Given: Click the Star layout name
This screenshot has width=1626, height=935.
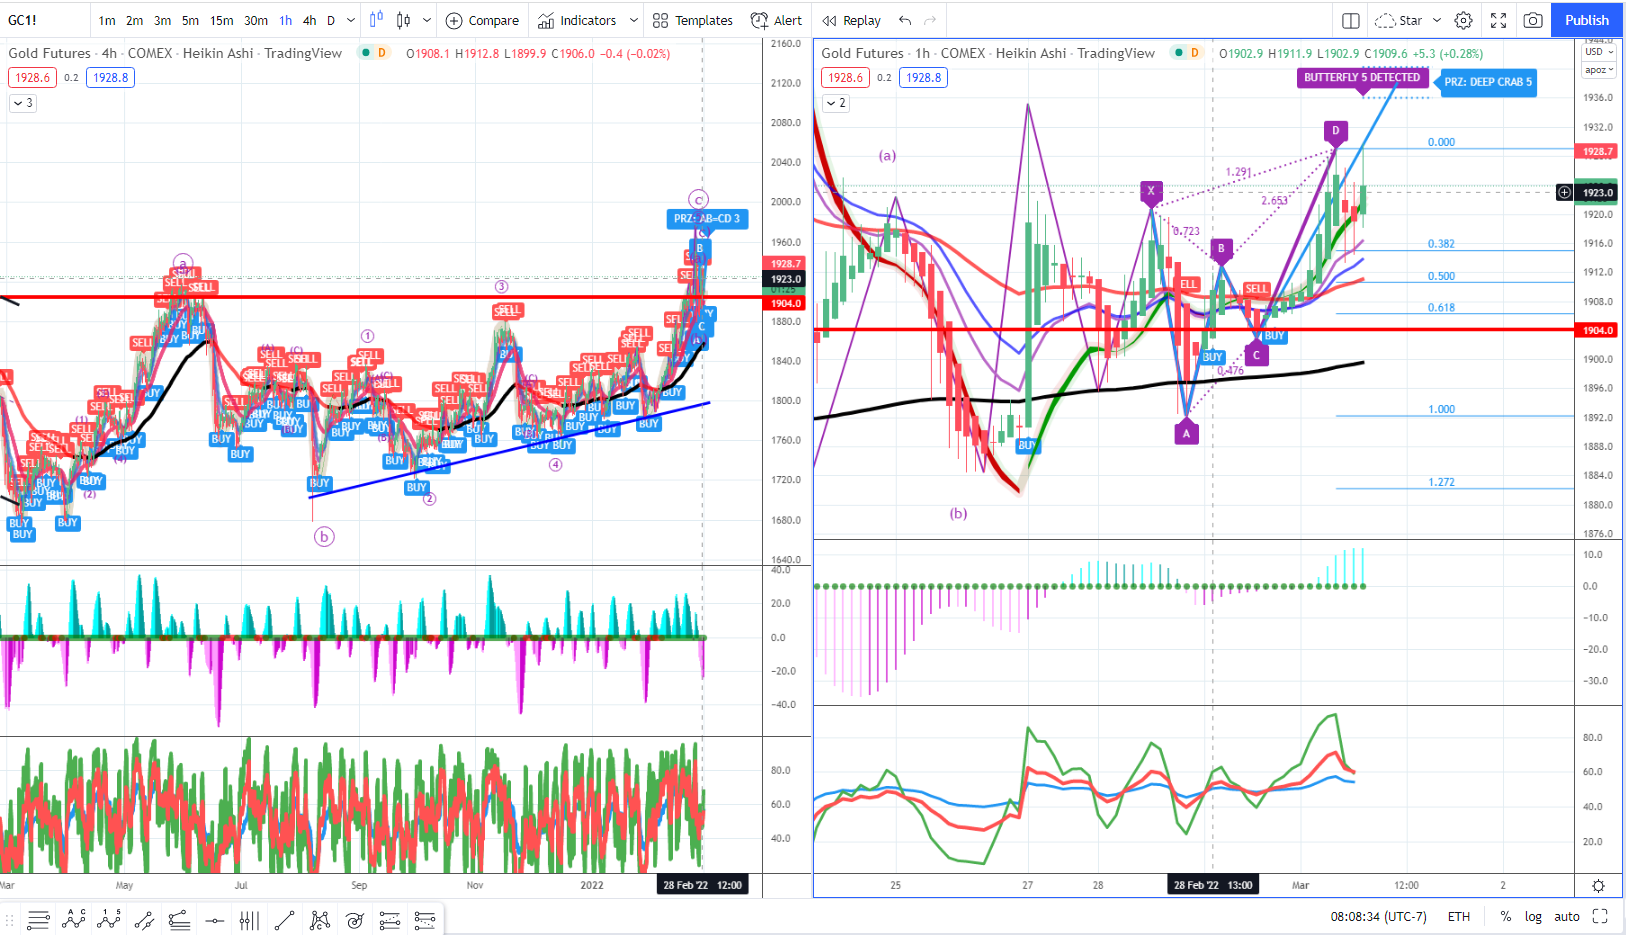Looking at the screenshot, I should pos(1410,20).
